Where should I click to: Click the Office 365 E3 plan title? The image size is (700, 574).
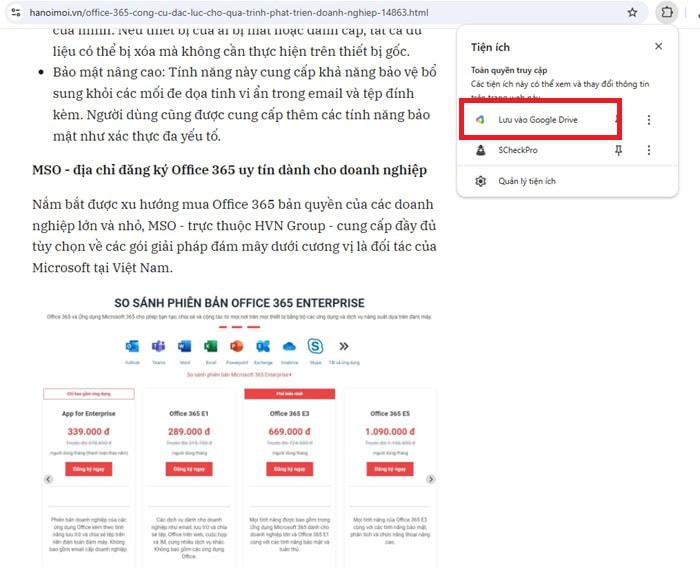click(x=289, y=414)
